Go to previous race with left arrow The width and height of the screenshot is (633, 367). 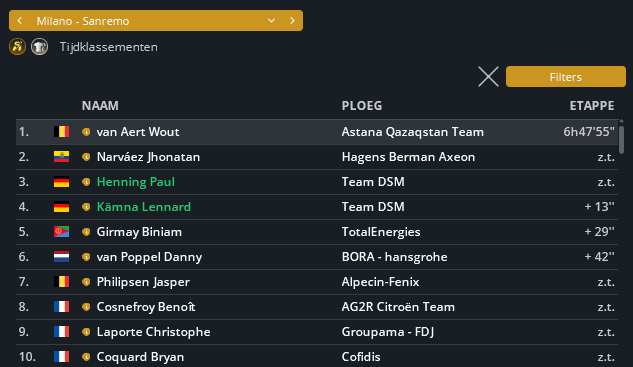pos(20,21)
